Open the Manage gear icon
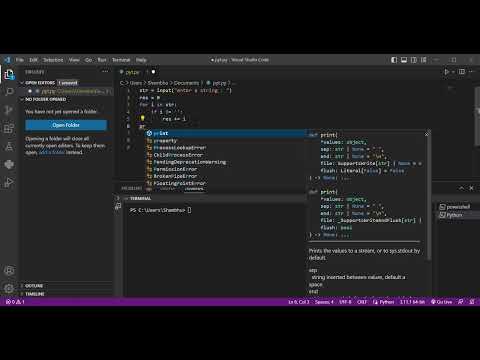 tap(9, 288)
